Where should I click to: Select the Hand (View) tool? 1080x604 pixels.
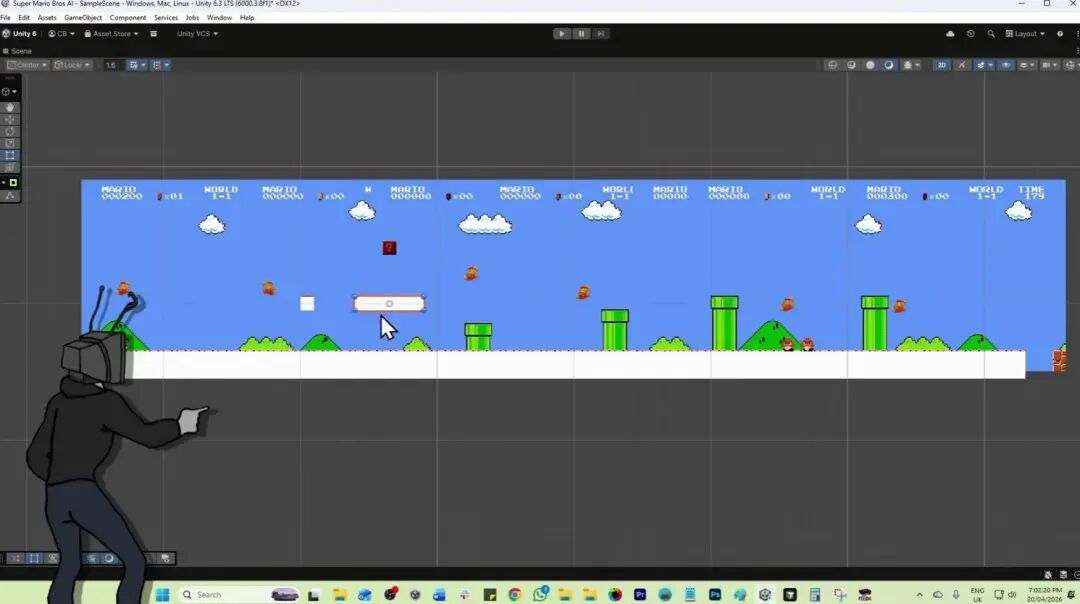(x=10, y=107)
